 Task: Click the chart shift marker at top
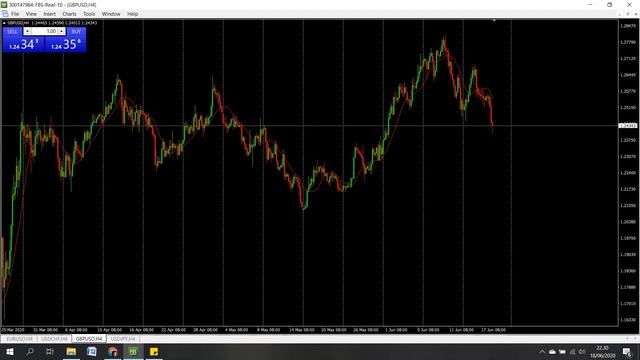[x=494, y=20]
